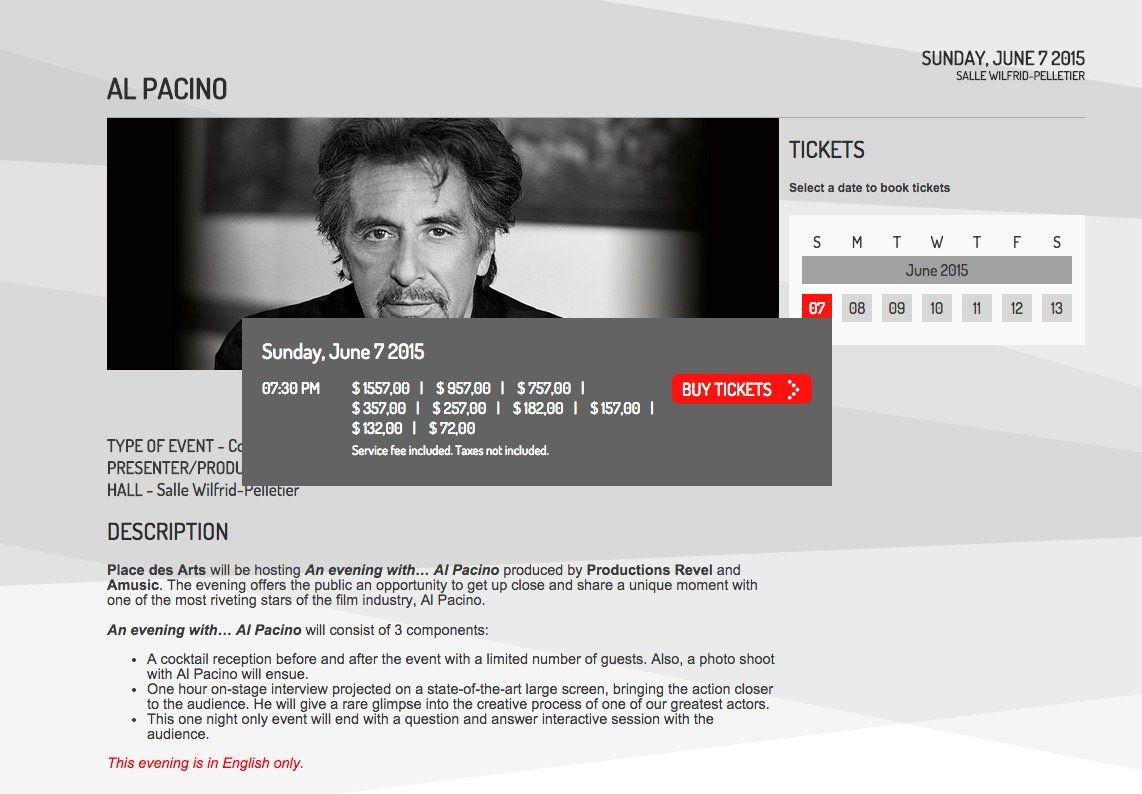
Task: Pick date 12 in the calendar
Action: tap(1017, 308)
